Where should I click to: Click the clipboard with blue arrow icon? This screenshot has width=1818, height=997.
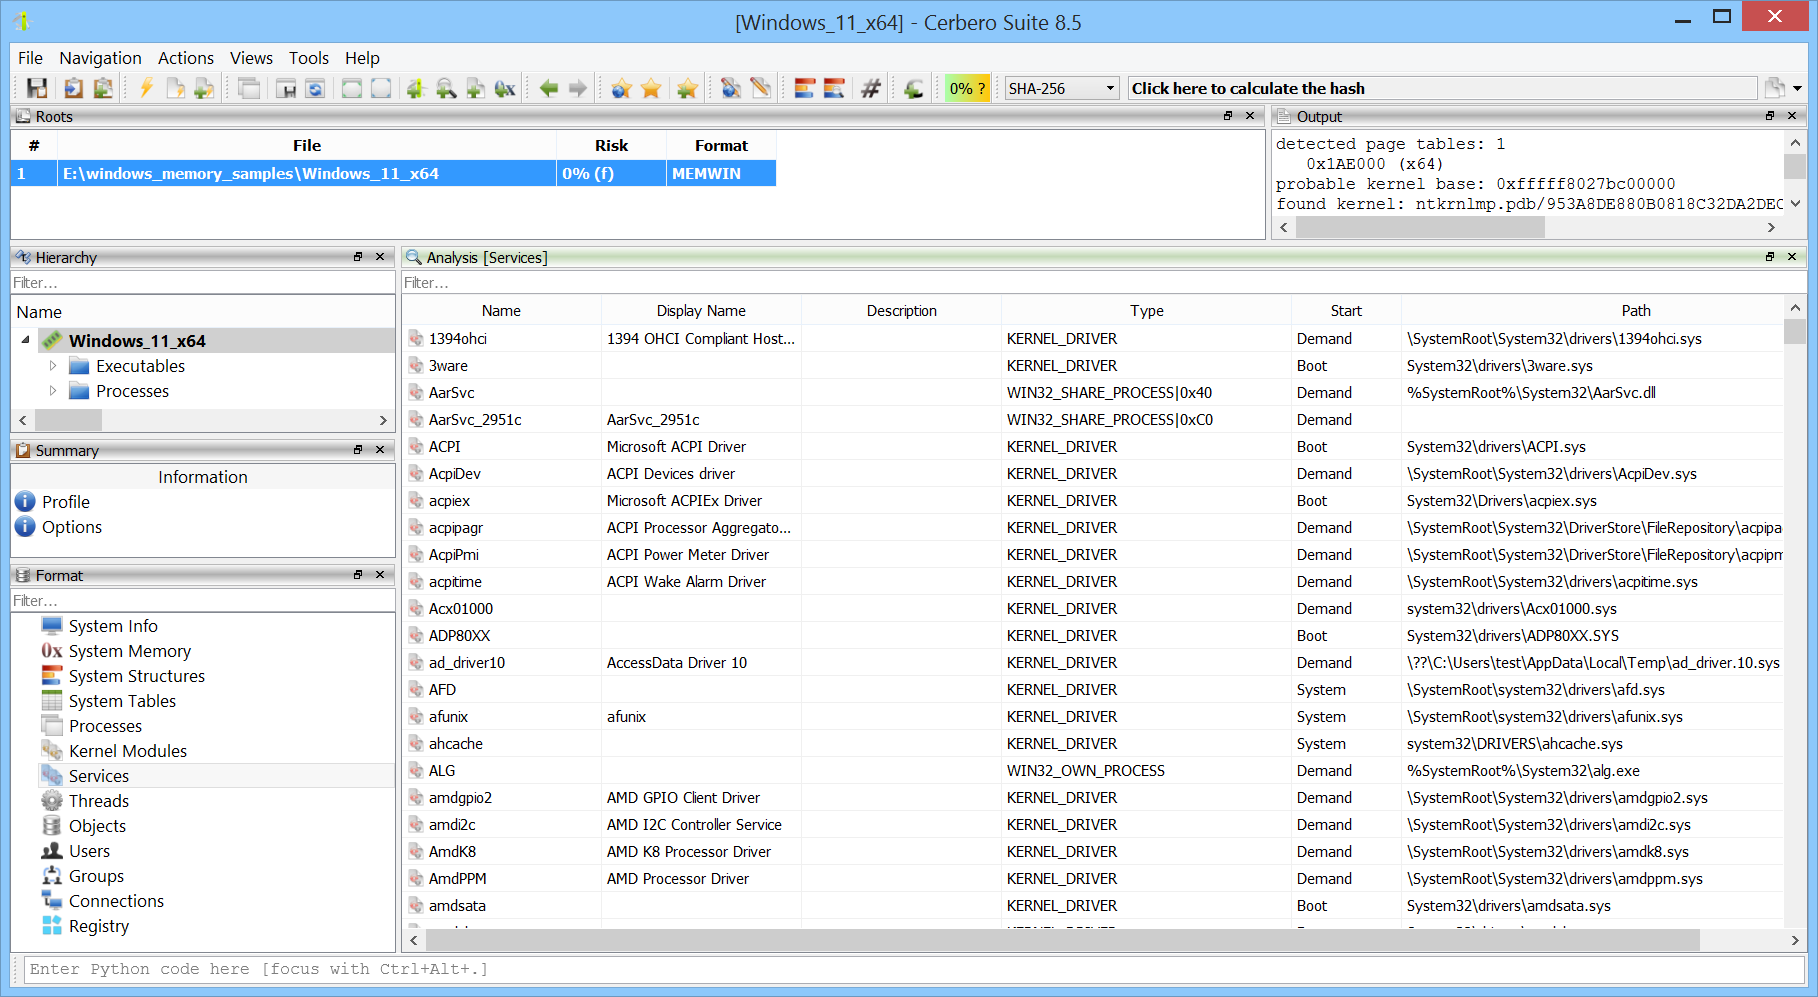73,88
